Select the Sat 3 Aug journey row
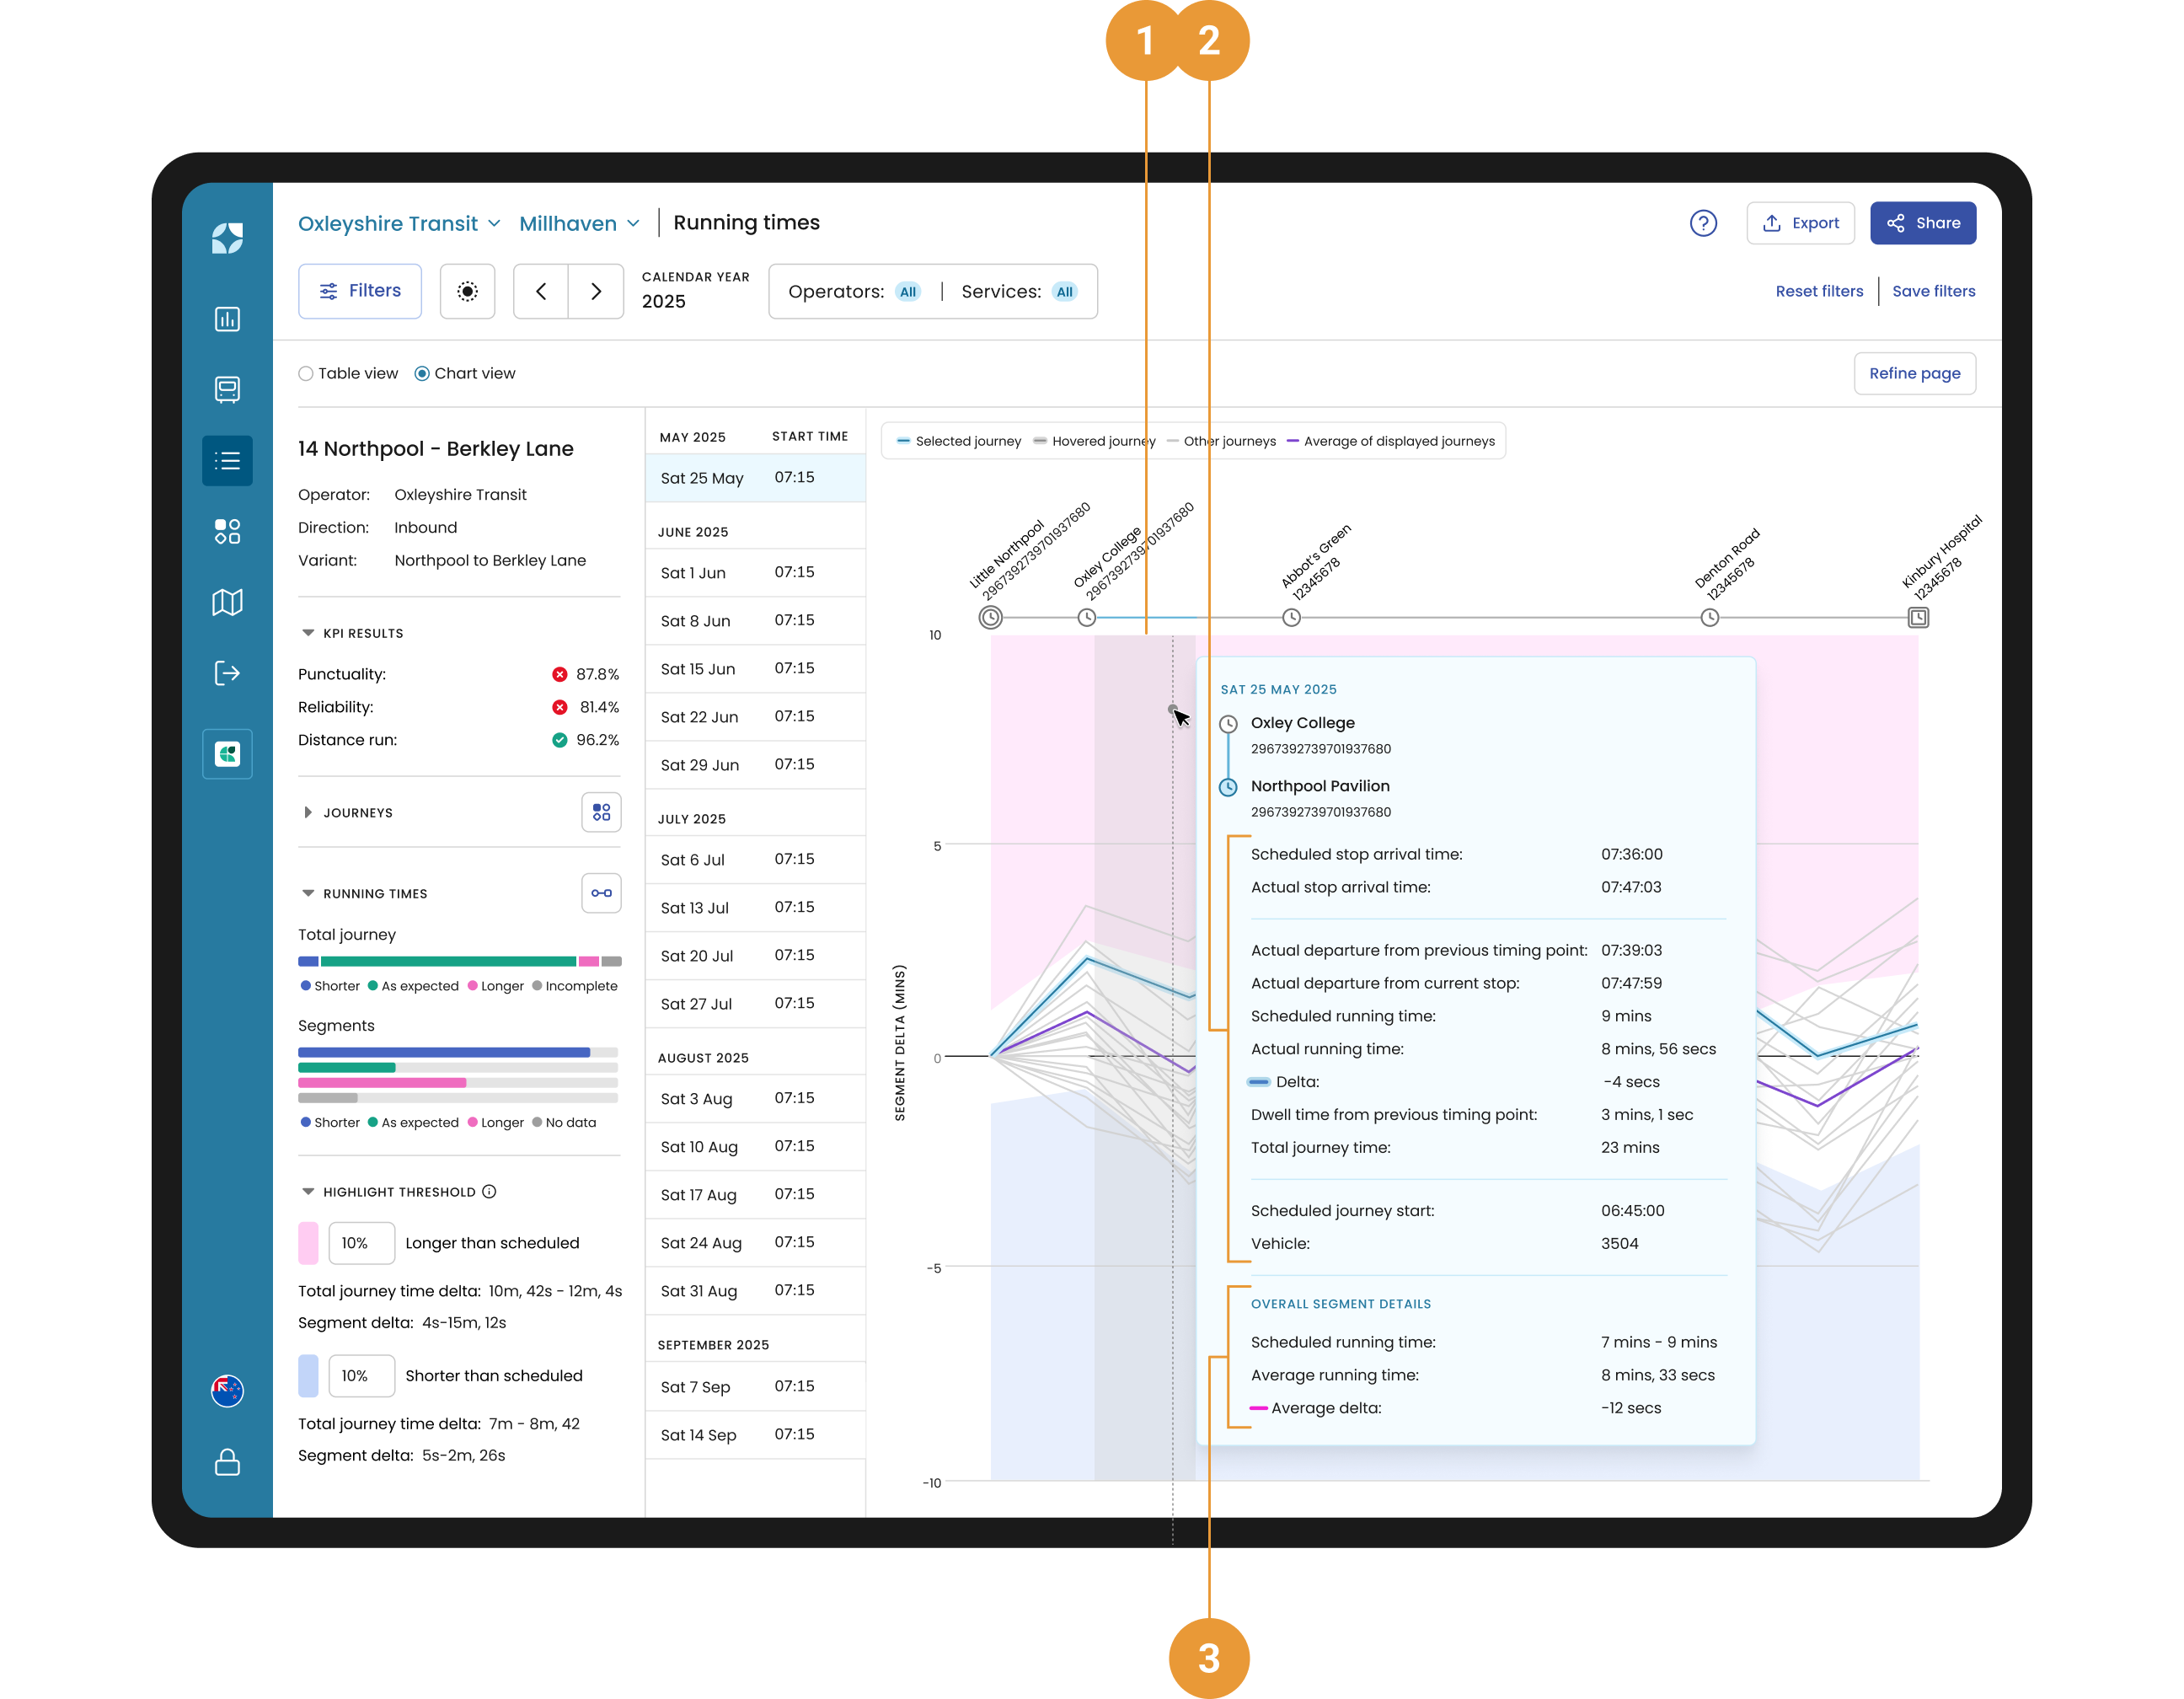 [755, 1099]
